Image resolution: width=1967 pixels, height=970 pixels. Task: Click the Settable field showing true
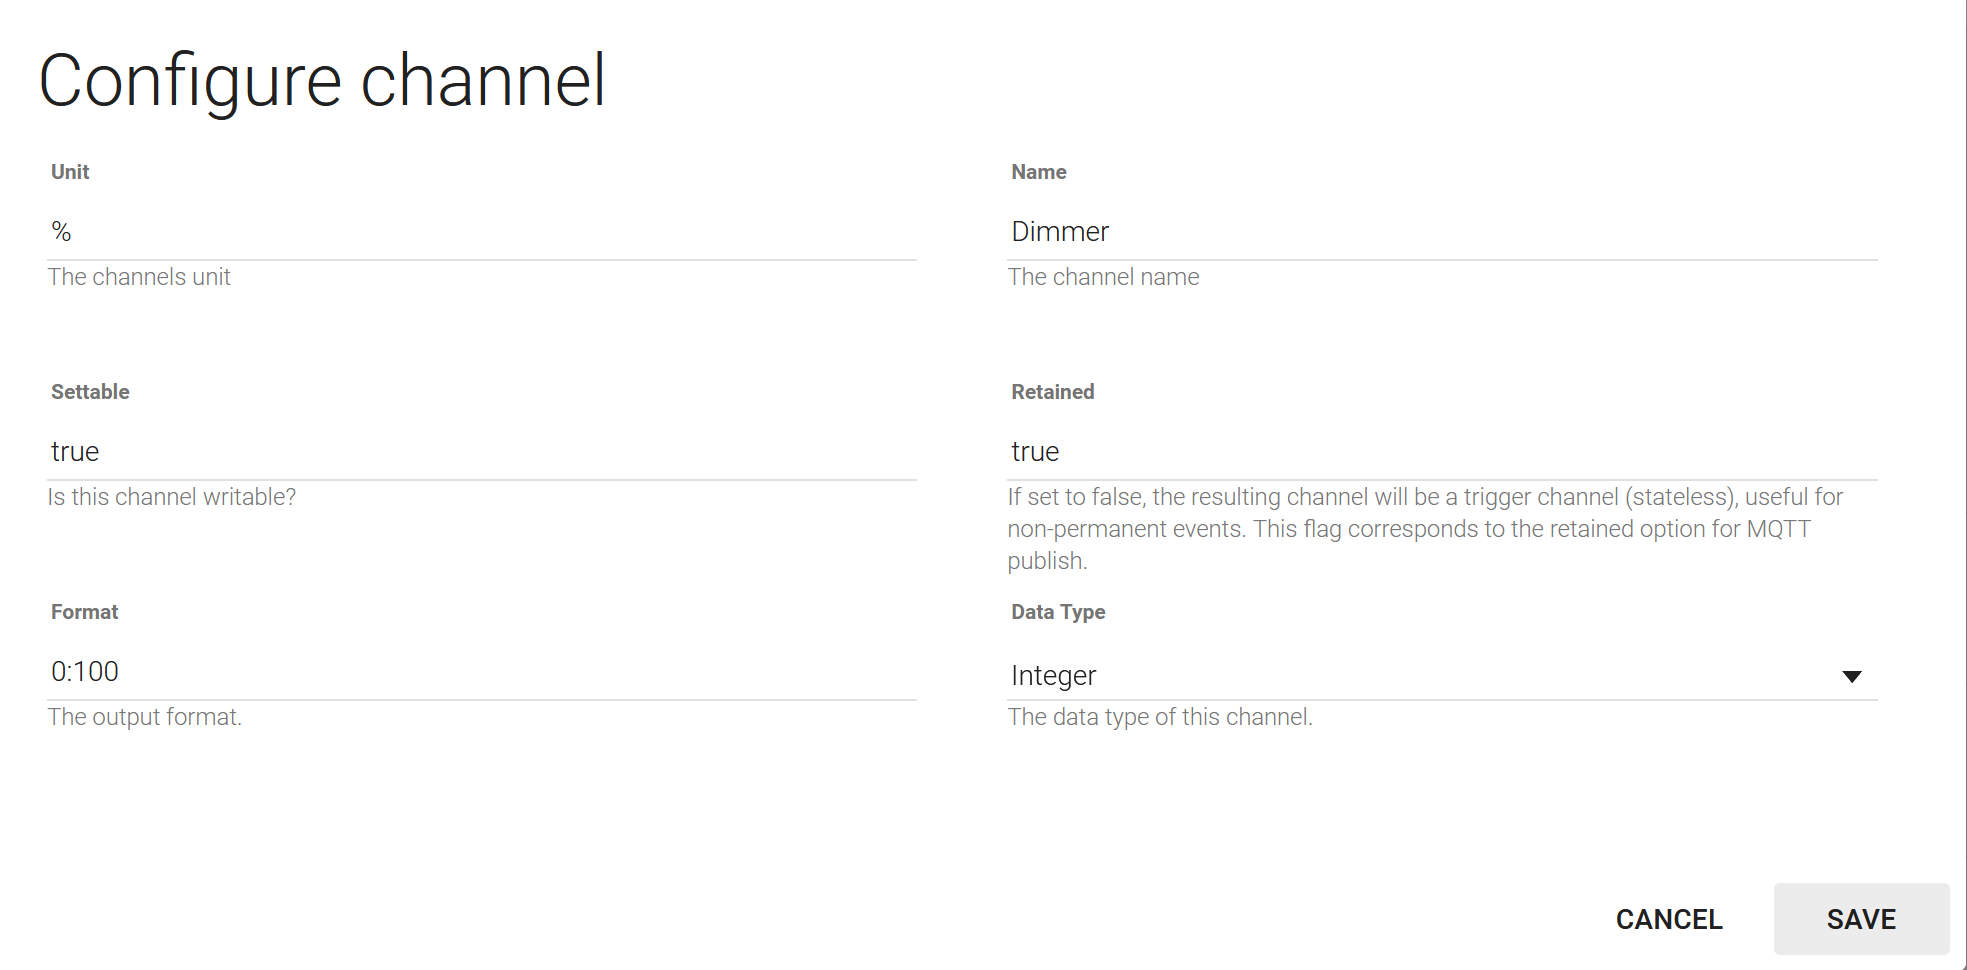[480, 452]
